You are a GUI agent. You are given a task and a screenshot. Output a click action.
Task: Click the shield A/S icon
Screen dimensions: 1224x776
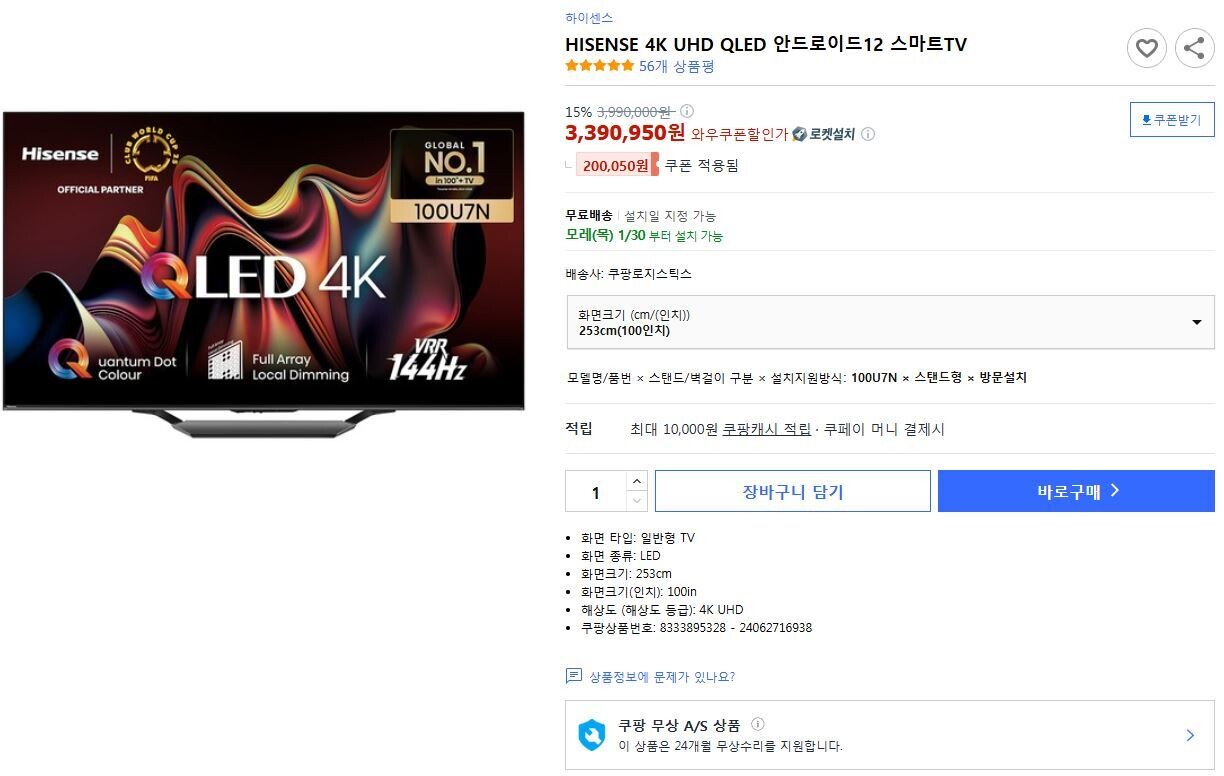coord(592,735)
